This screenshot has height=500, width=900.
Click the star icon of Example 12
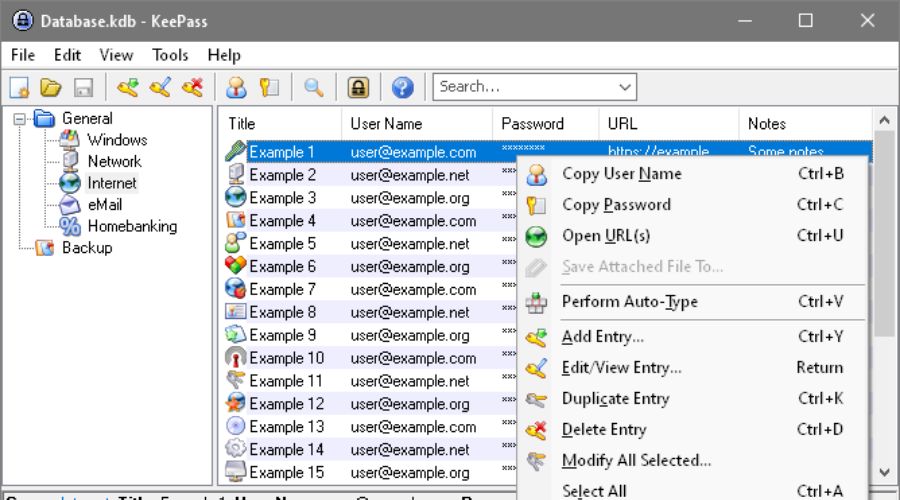tap(235, 403)
